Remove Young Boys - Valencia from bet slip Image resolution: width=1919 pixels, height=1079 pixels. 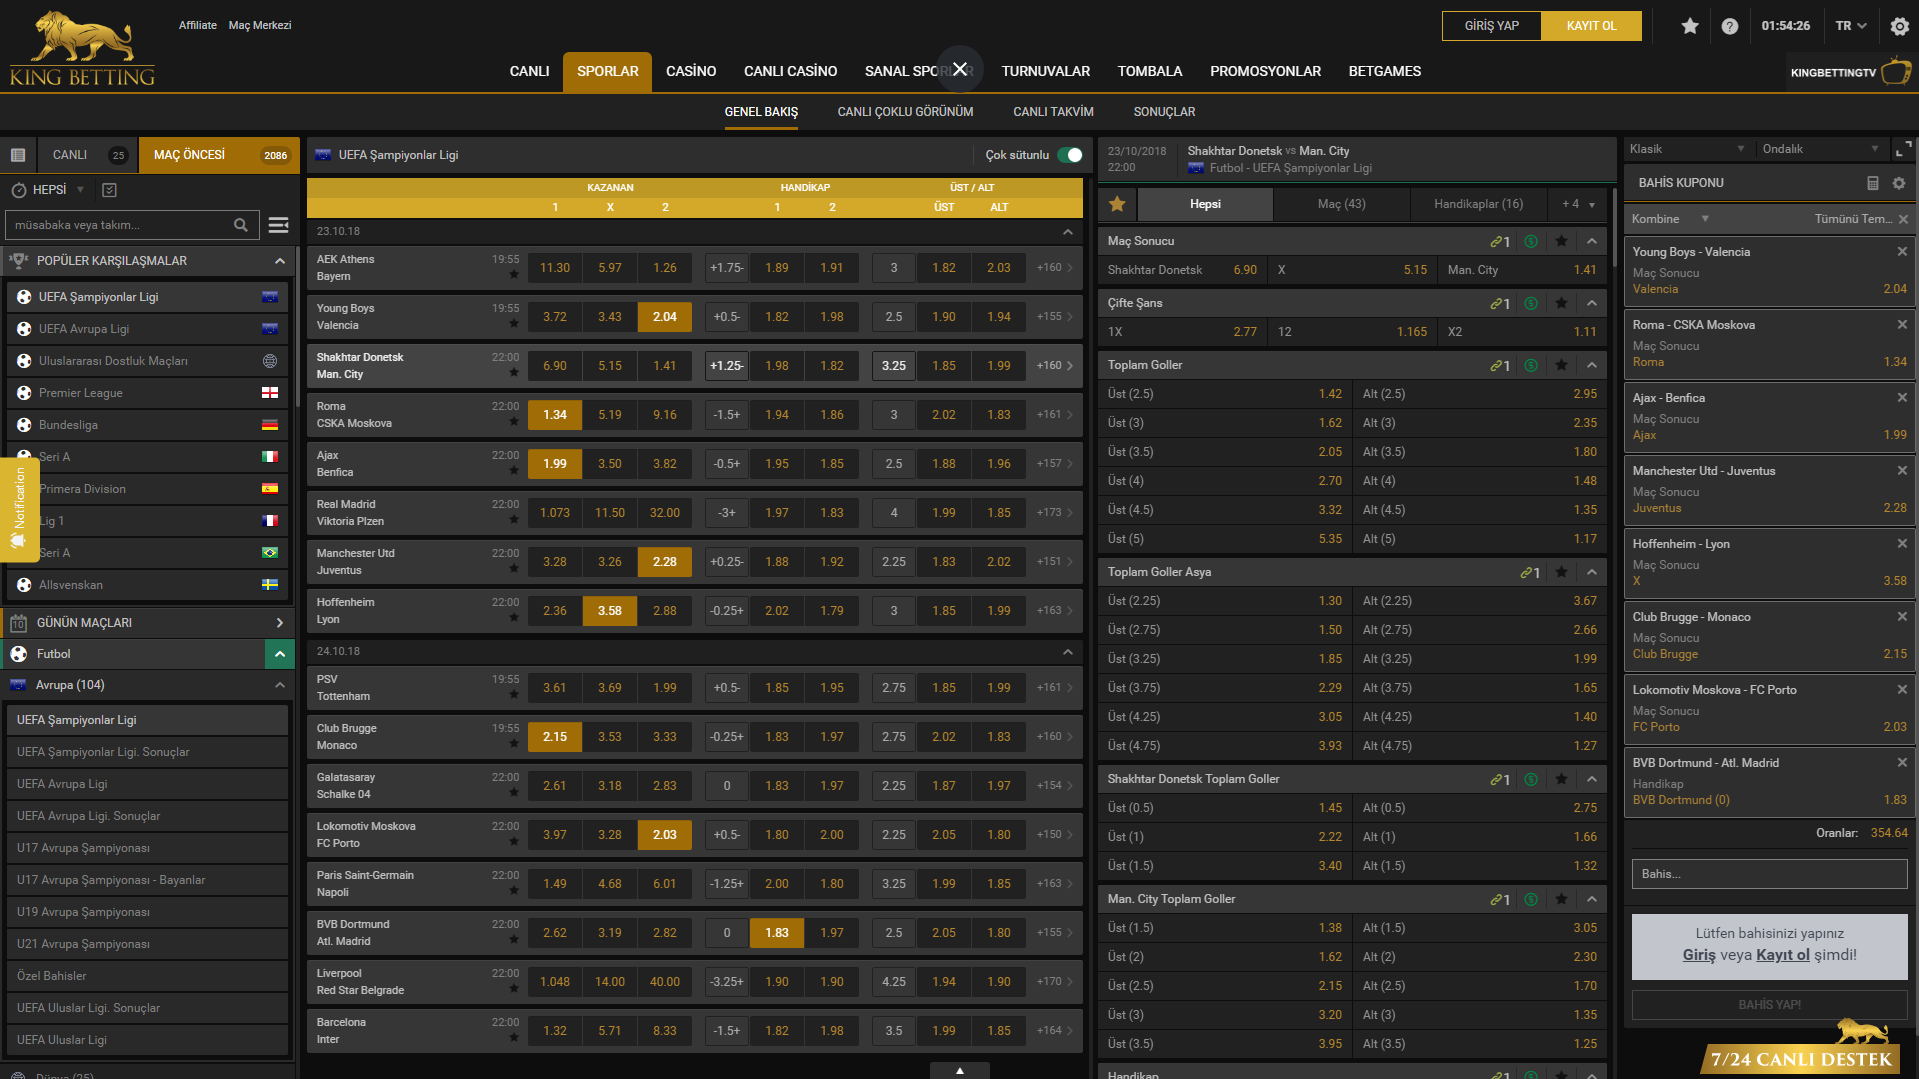(1902, 252)
